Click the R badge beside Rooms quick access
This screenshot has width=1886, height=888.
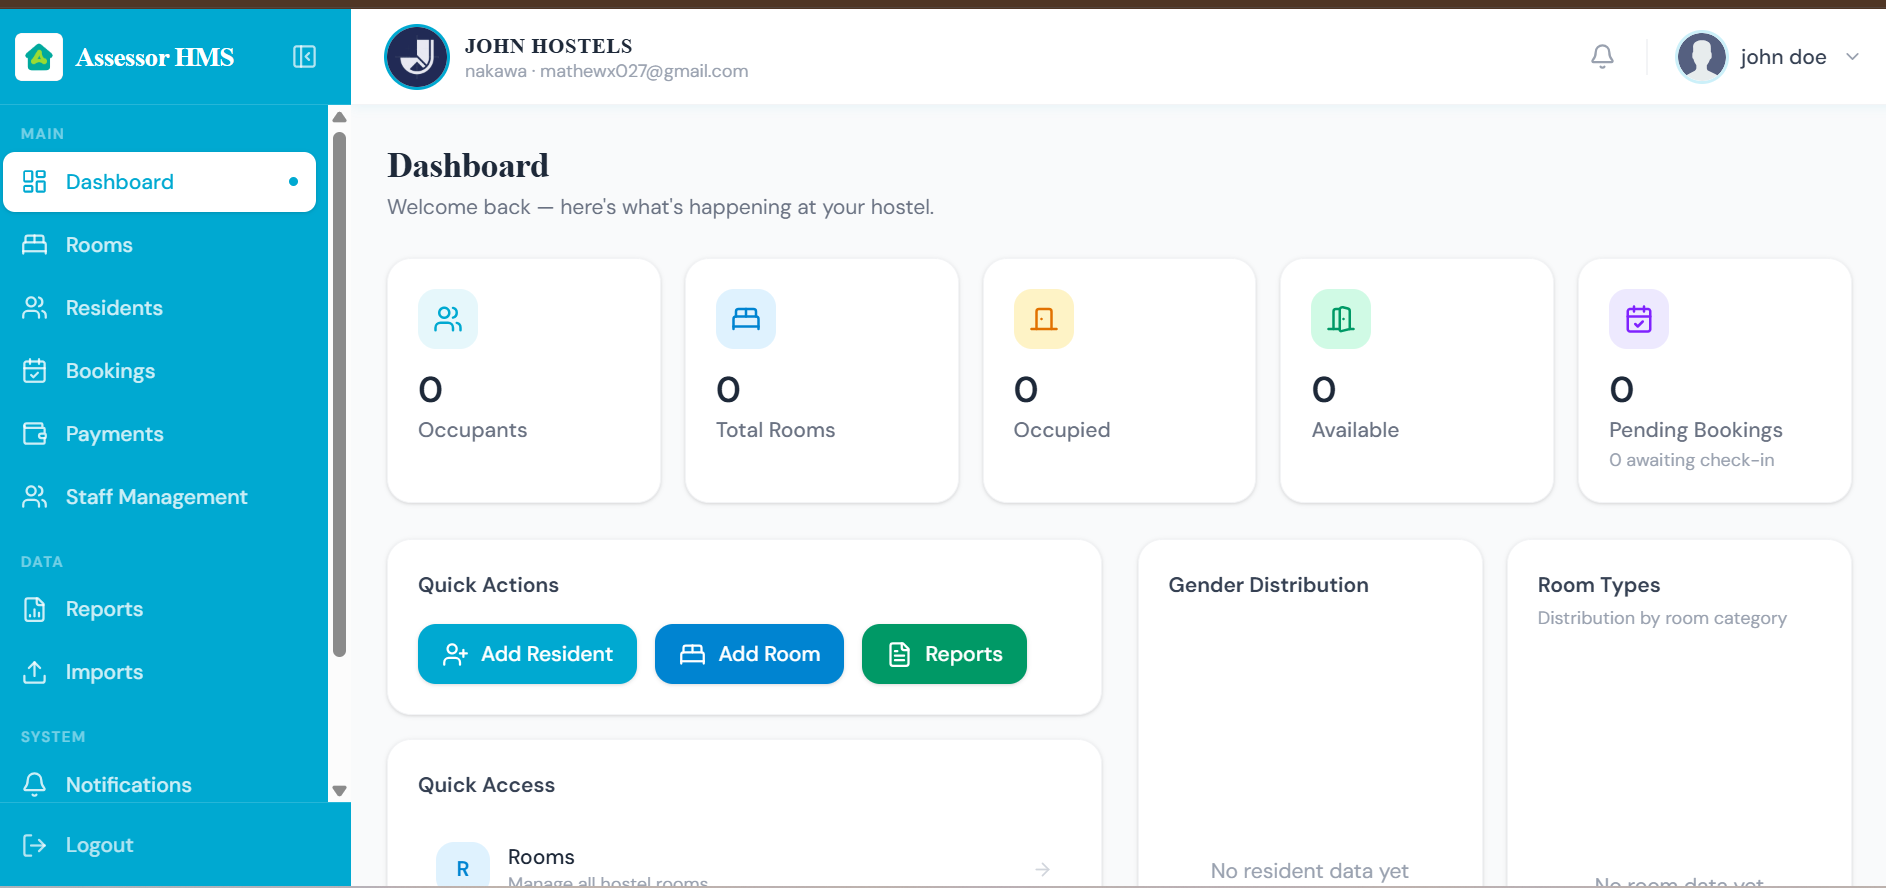pyautogui.click(x=463, y=865)
